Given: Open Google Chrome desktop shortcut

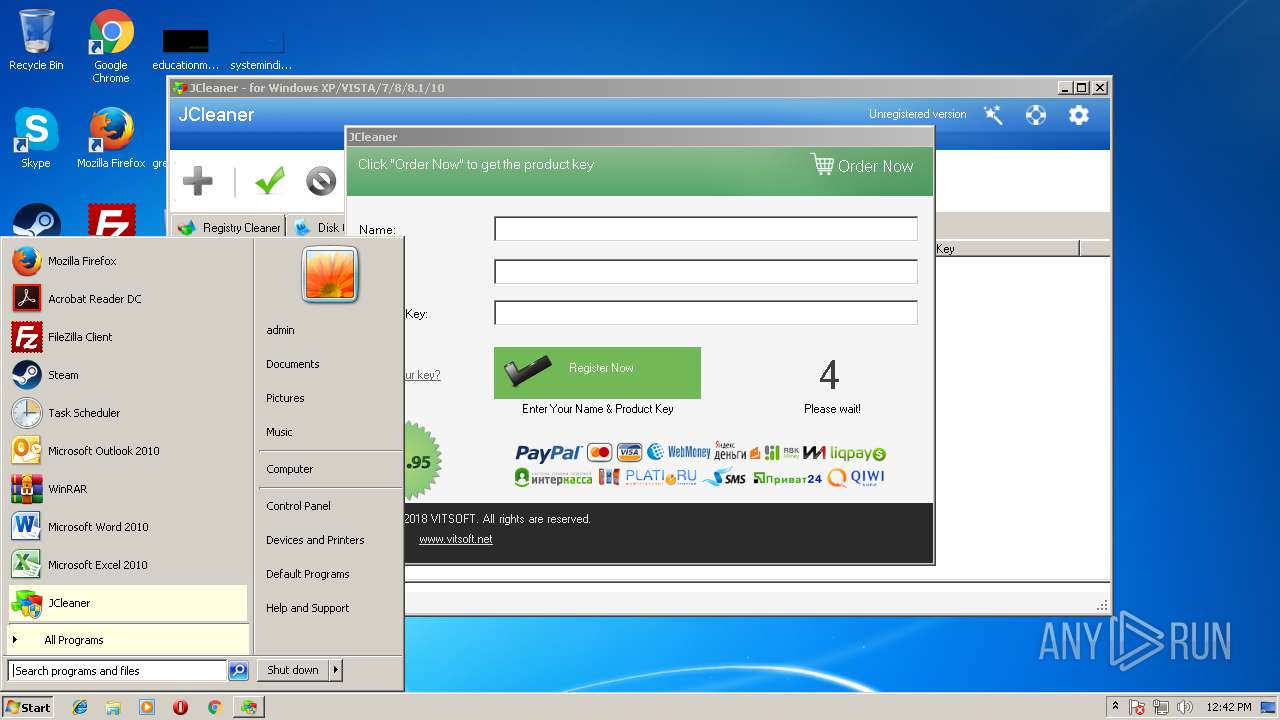Looking at the screenshot, I should click(x=111, y=46).
